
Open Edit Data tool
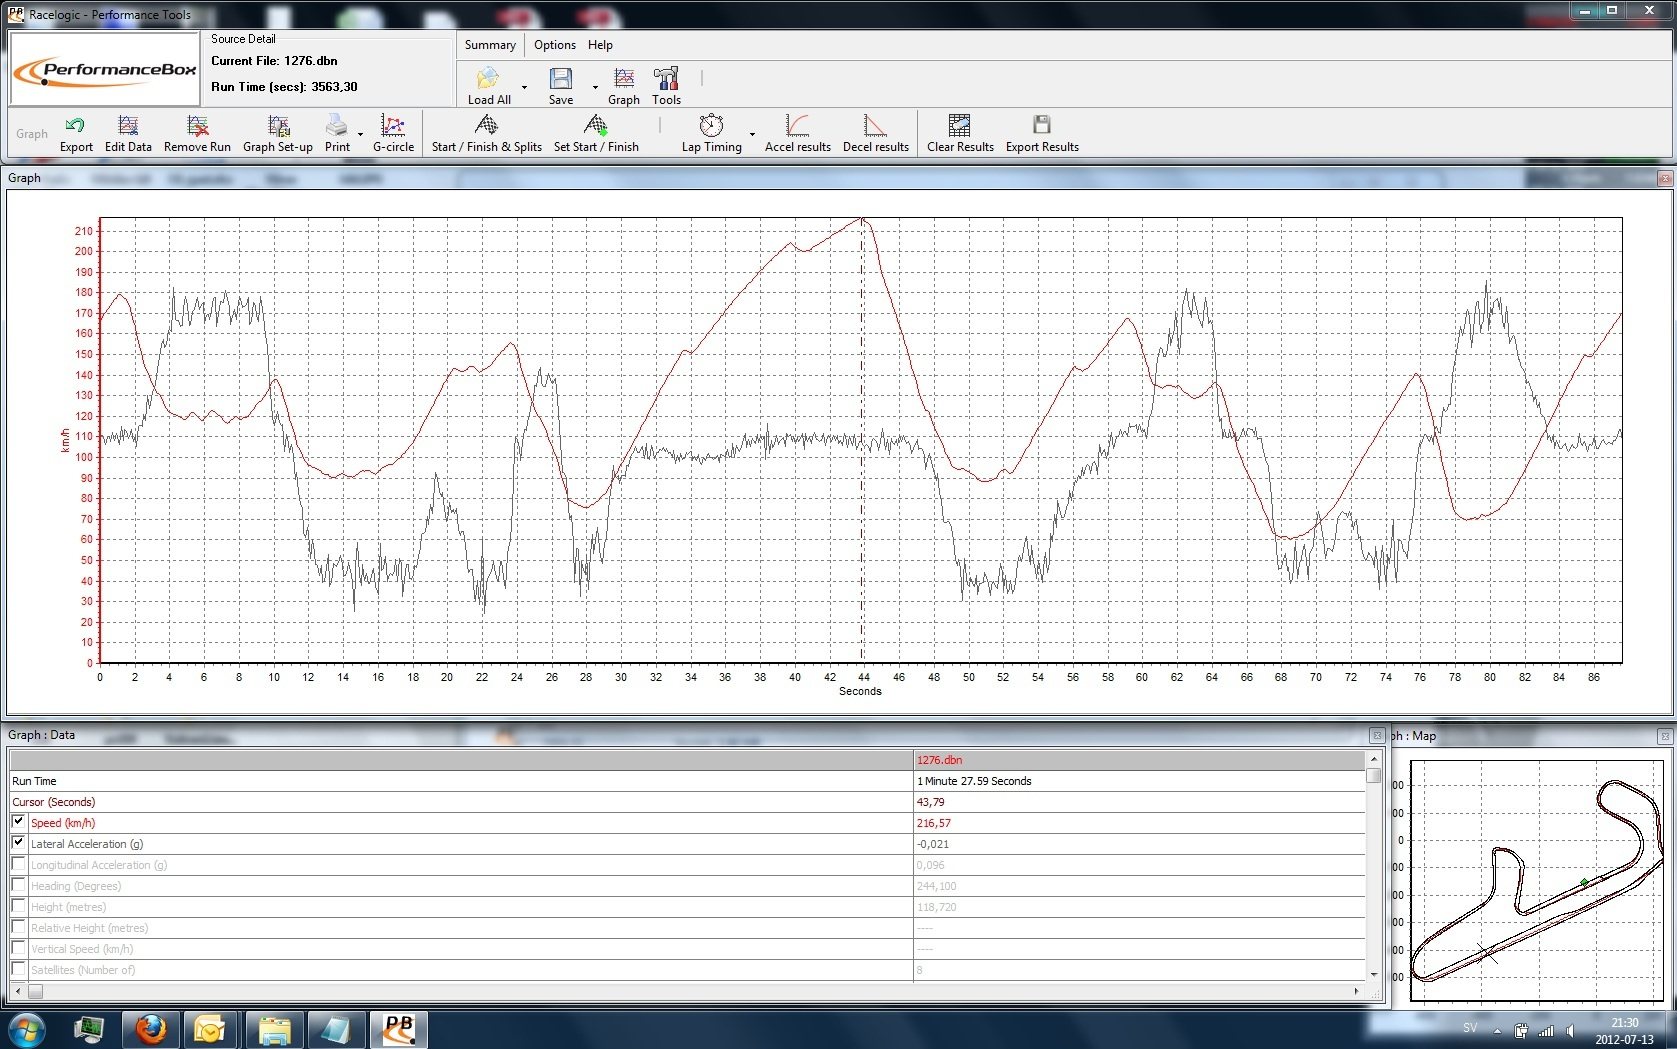(x=128, y=134)
